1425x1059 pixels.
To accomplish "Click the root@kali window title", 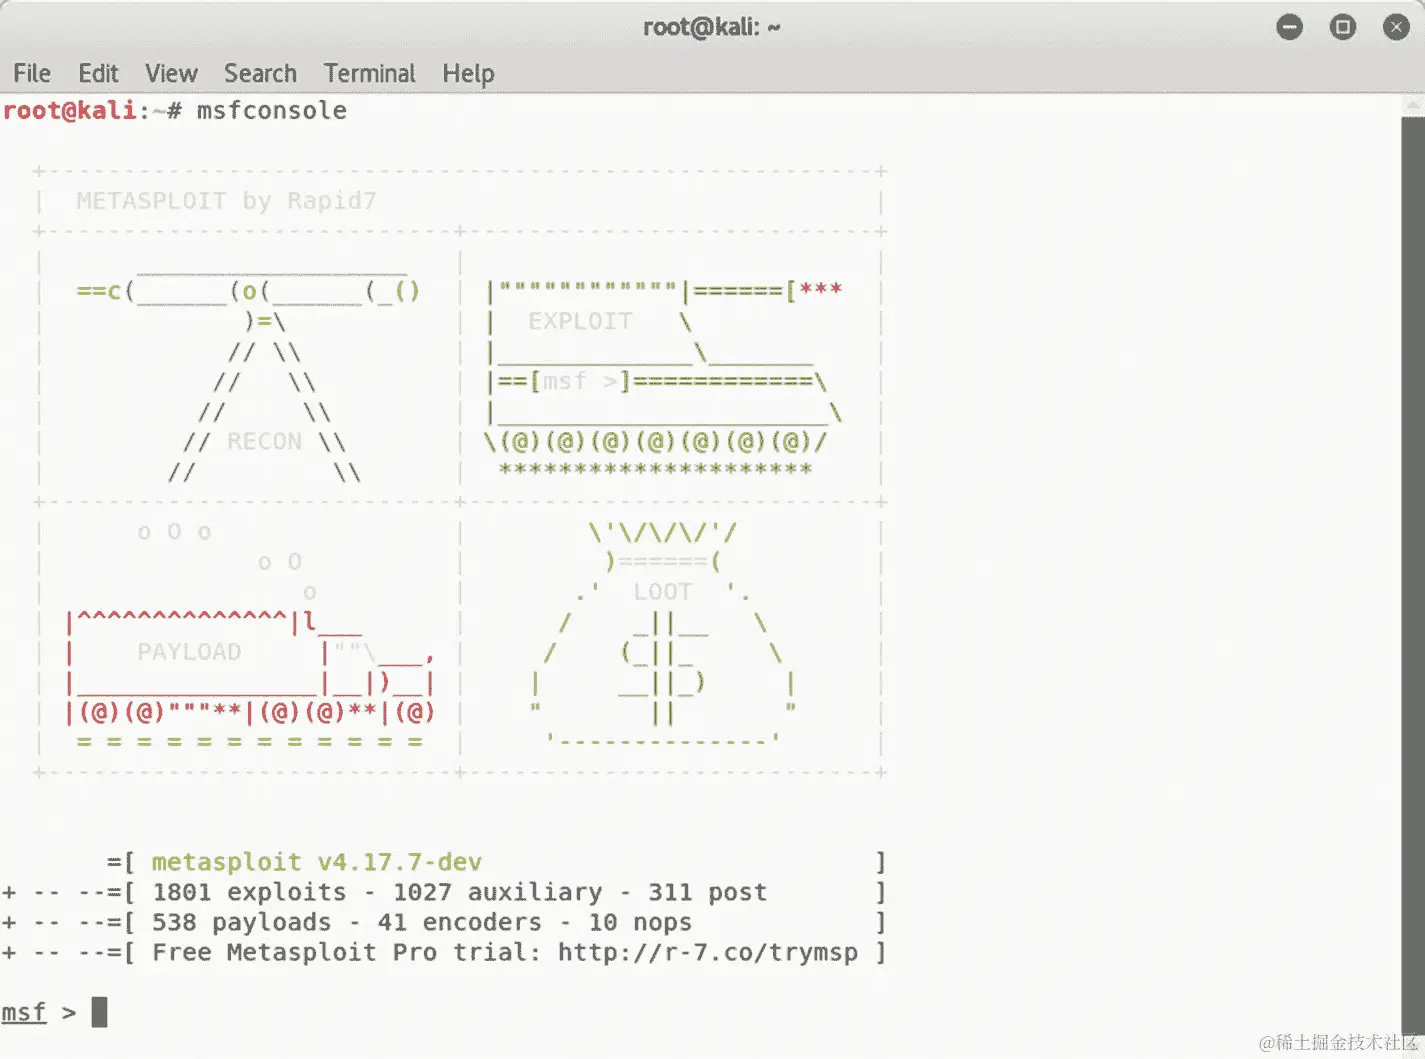I will point(712,27).
